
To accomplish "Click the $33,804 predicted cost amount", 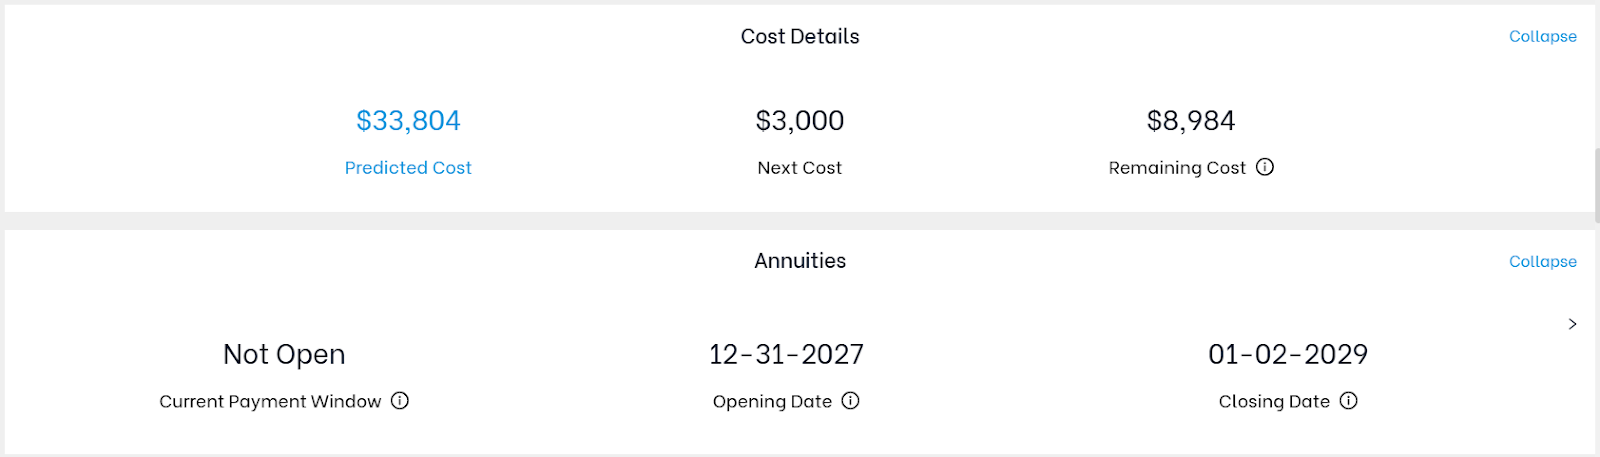I will point(408,121).
